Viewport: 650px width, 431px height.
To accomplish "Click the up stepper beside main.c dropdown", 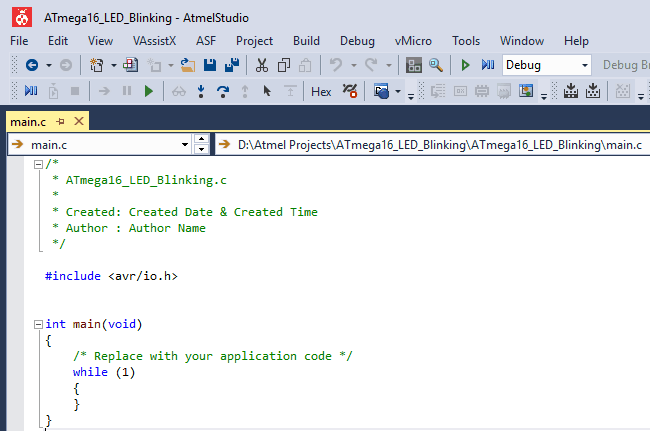I will point(201,139).
